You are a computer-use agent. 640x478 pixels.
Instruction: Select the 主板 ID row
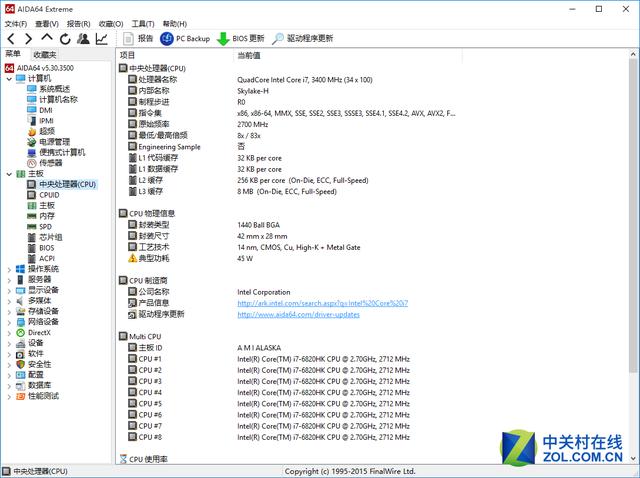point(204,348)
